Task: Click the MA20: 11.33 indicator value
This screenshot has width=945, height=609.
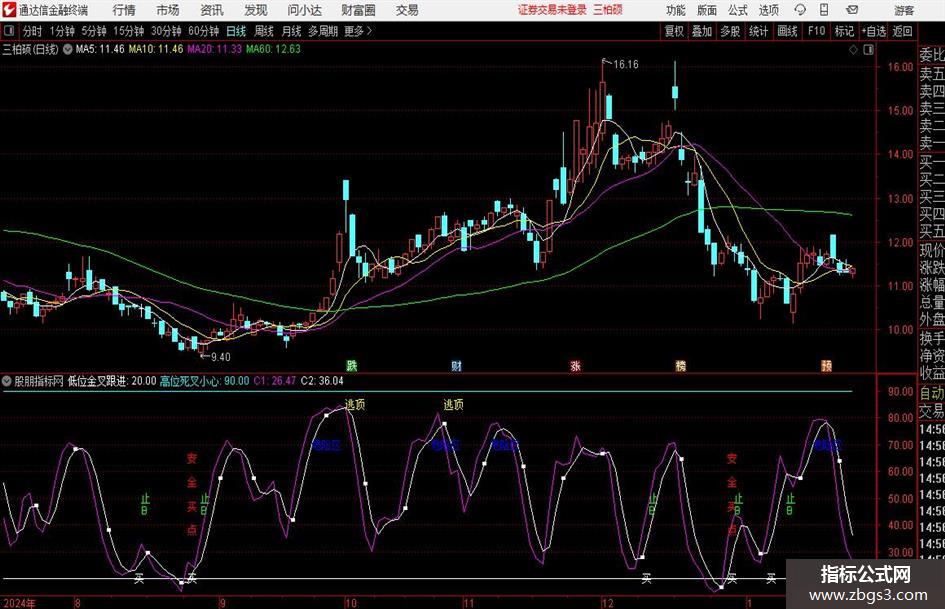Action: [x=215, y=49]
